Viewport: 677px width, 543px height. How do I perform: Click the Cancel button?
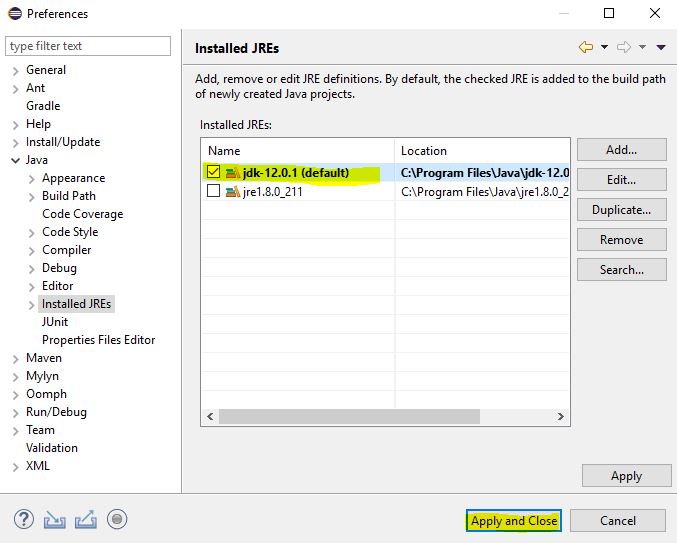pos(618,521)
